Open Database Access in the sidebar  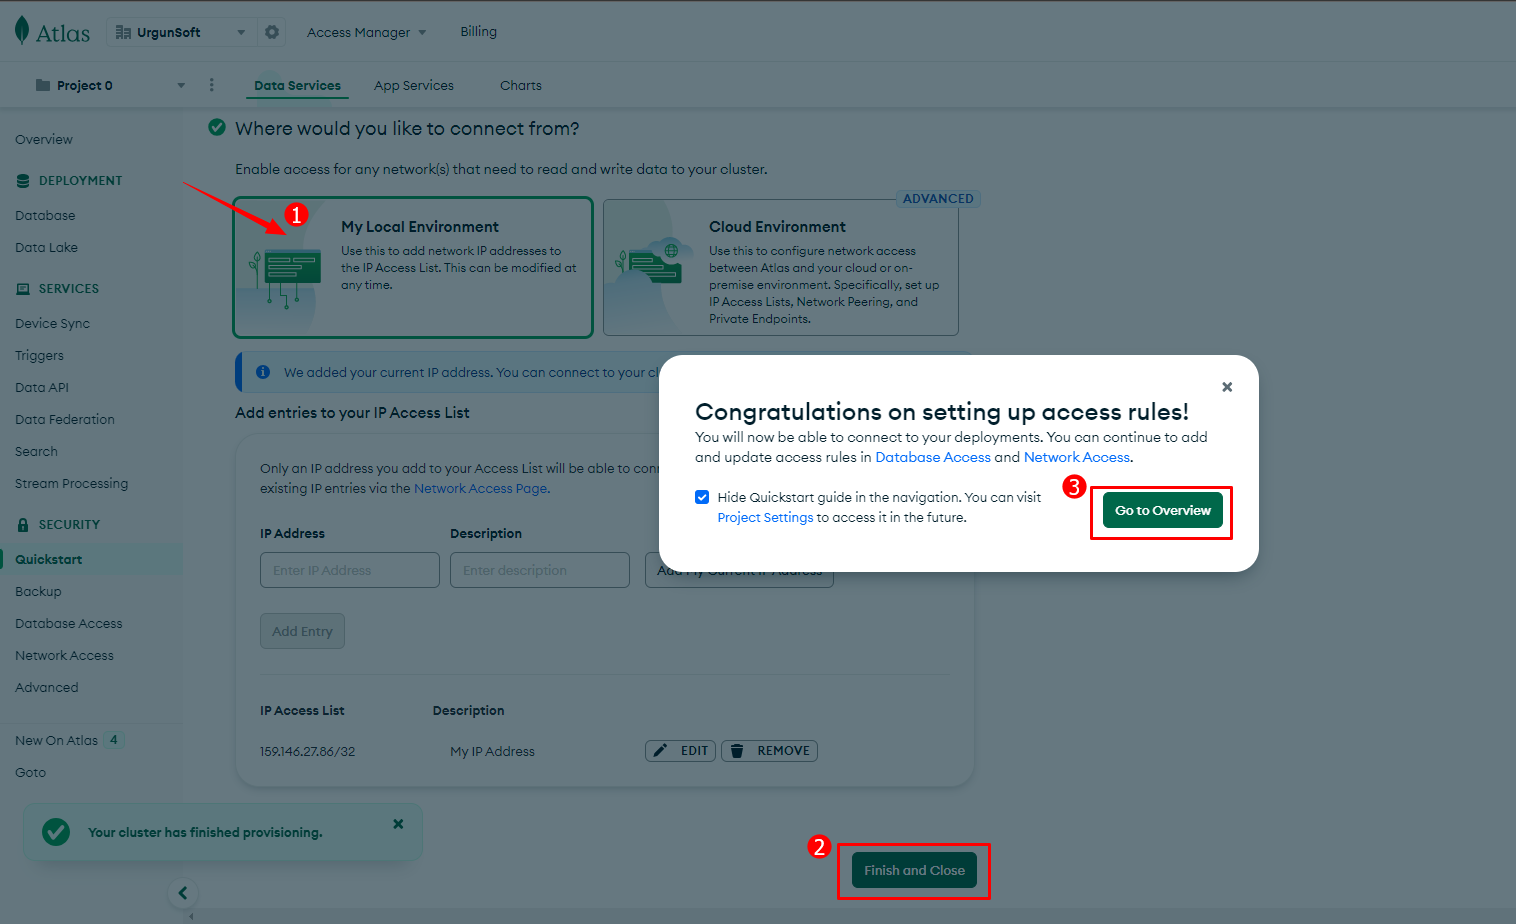(69, 624)
